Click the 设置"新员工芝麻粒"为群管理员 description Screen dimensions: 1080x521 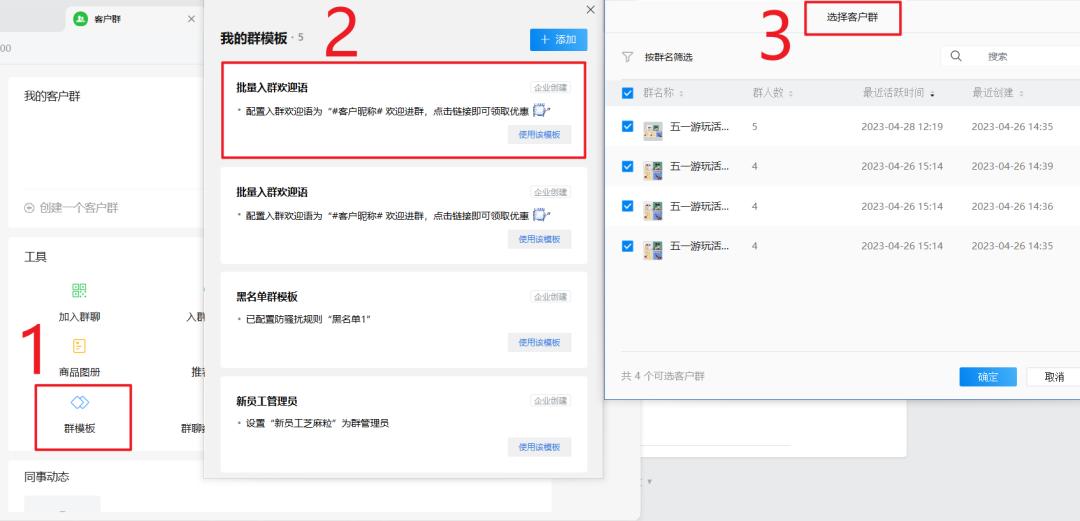(317, 423)
